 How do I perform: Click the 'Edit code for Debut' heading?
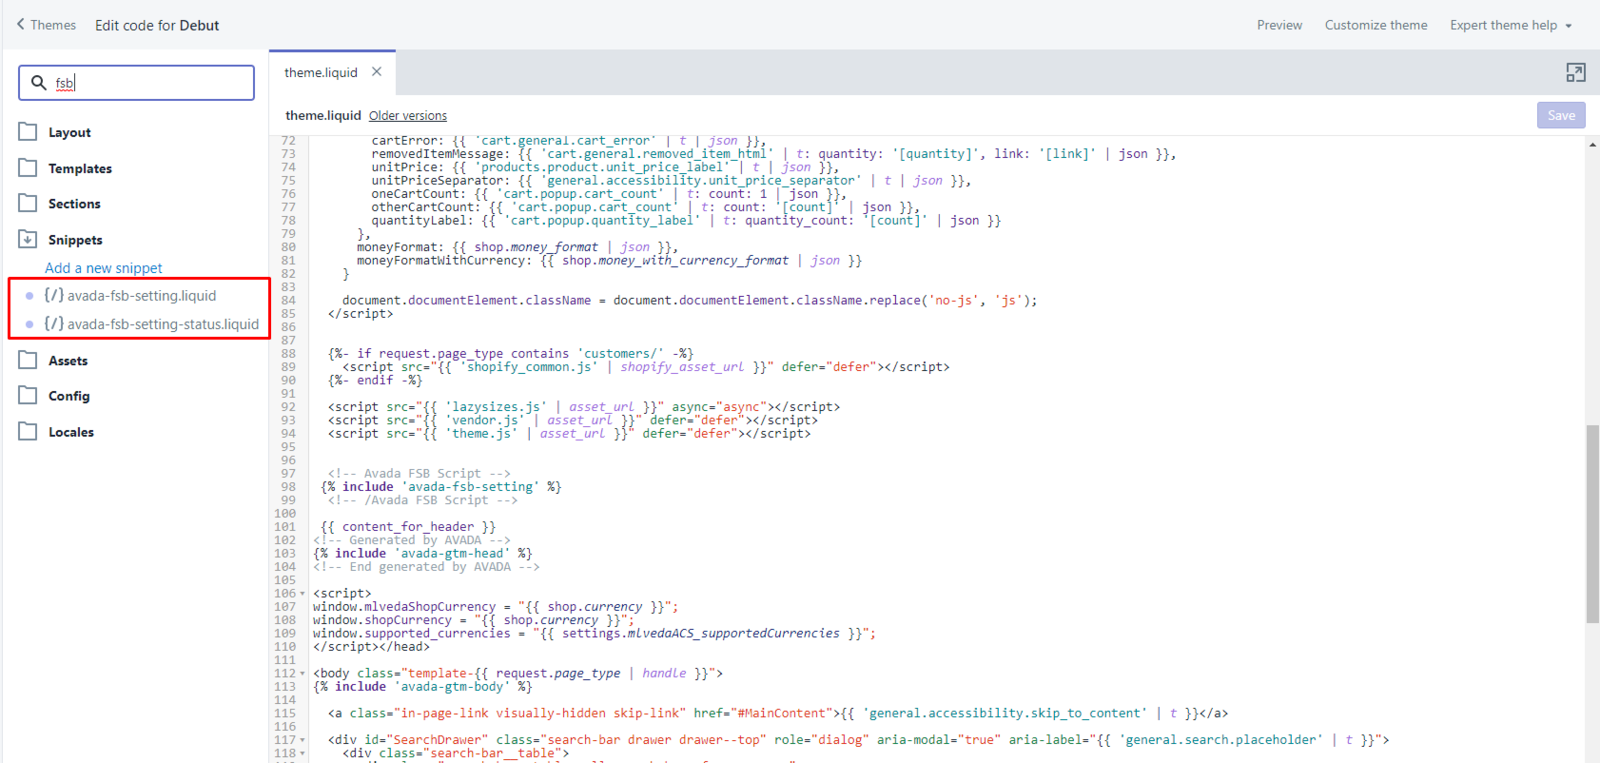tap(157, 25)
